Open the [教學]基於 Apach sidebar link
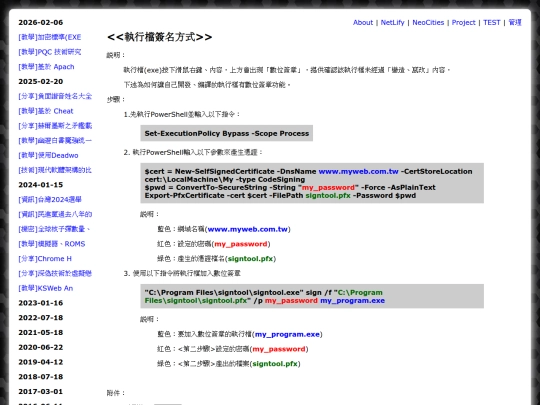The height and width of the screenshot is (405, 540). coord(46,67)
